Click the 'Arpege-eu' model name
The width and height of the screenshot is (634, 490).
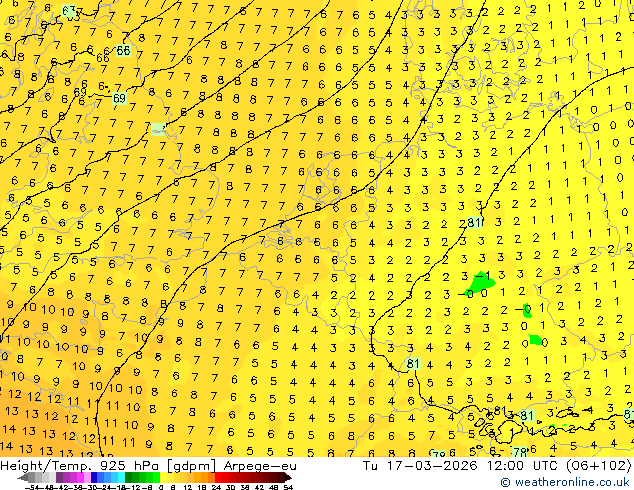(260, 466)
